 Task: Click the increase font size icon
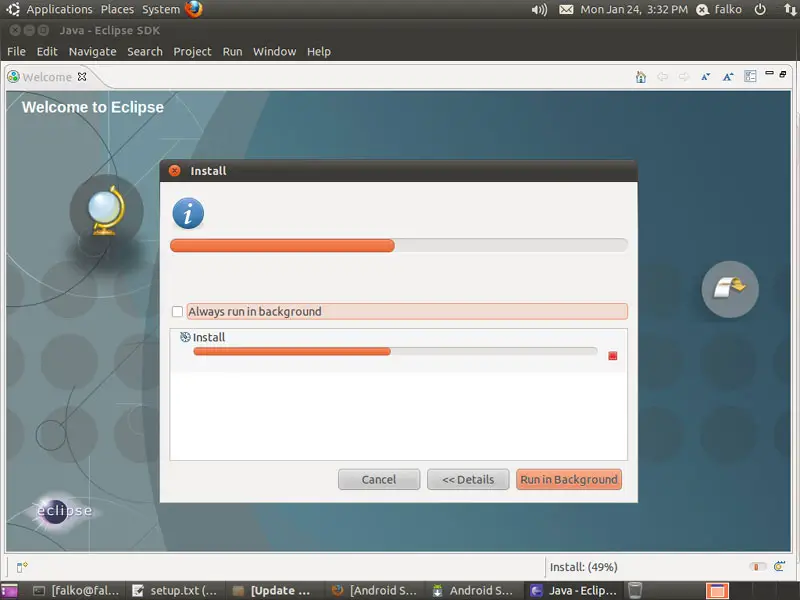[x=728, y=77]
